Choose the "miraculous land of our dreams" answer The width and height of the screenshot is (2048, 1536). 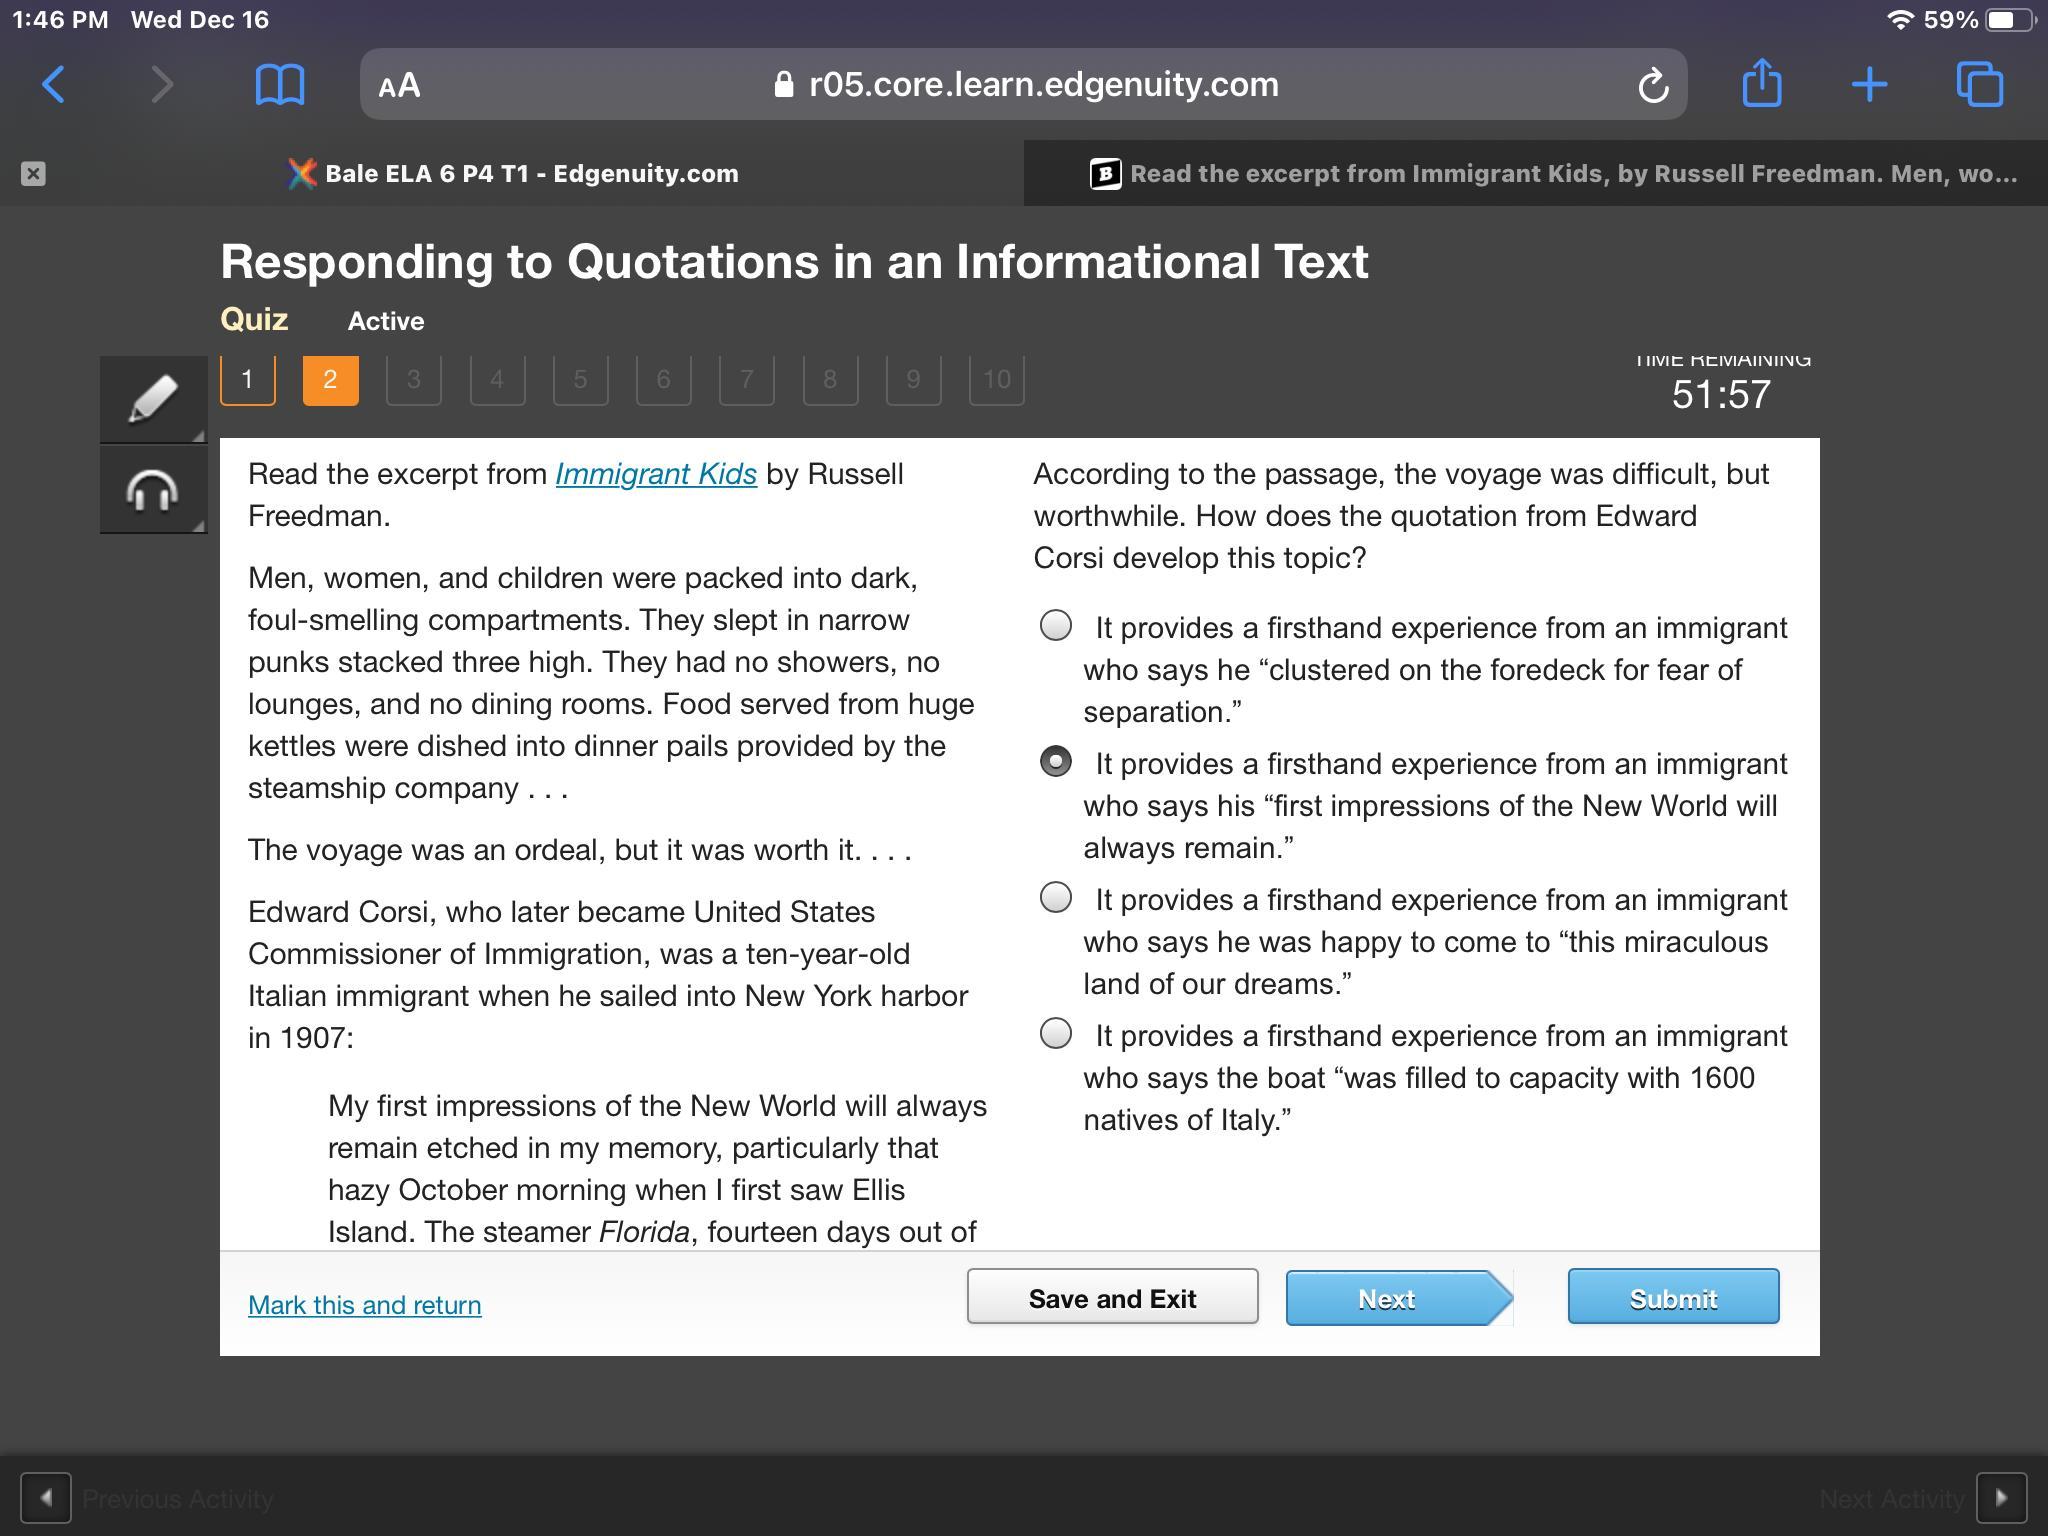(x=1056, y=898)
